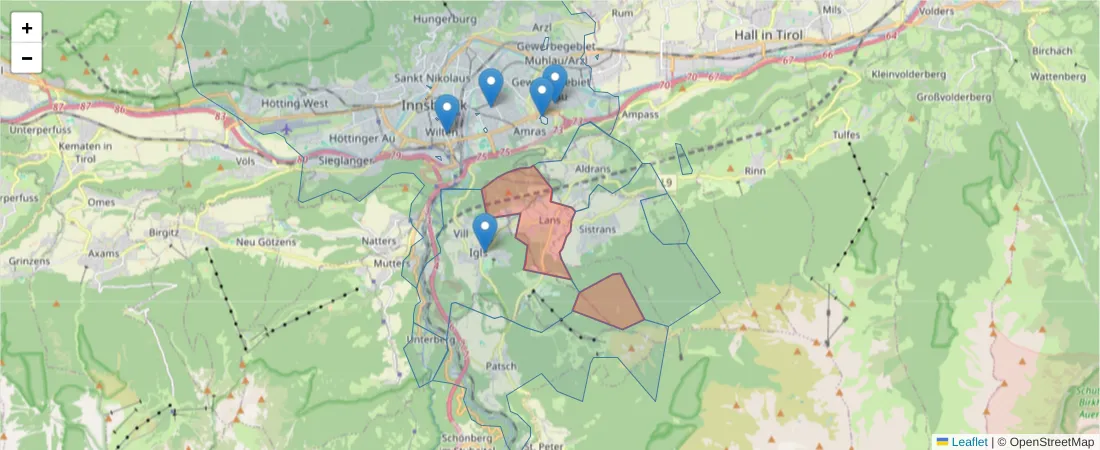
Task: Click the 'Höttinger Au' label
Action: 362,138
